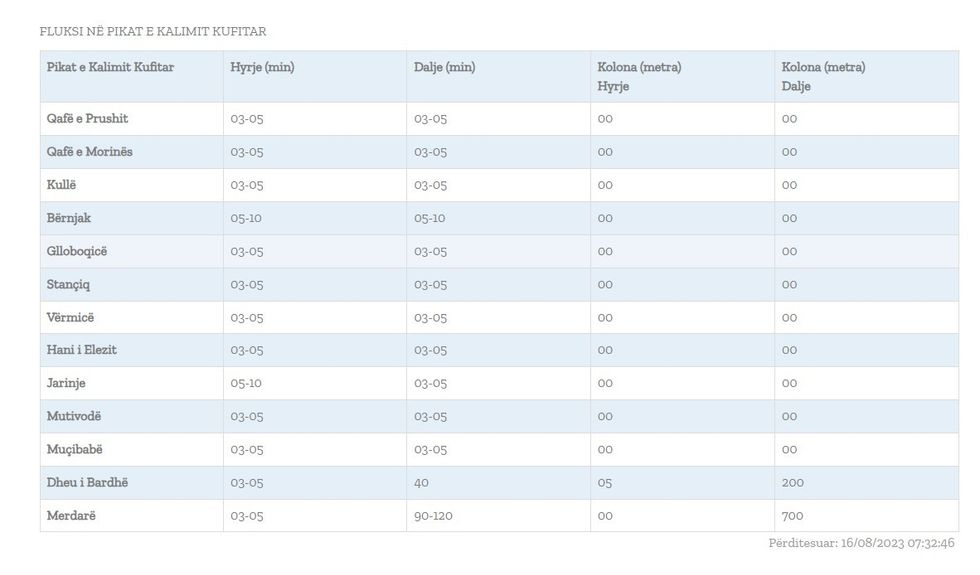The width and height of the screenshot is (980, 575).
Task: Click the Pikat e Kalimit Kufitar header
Action: pos(111,68)
